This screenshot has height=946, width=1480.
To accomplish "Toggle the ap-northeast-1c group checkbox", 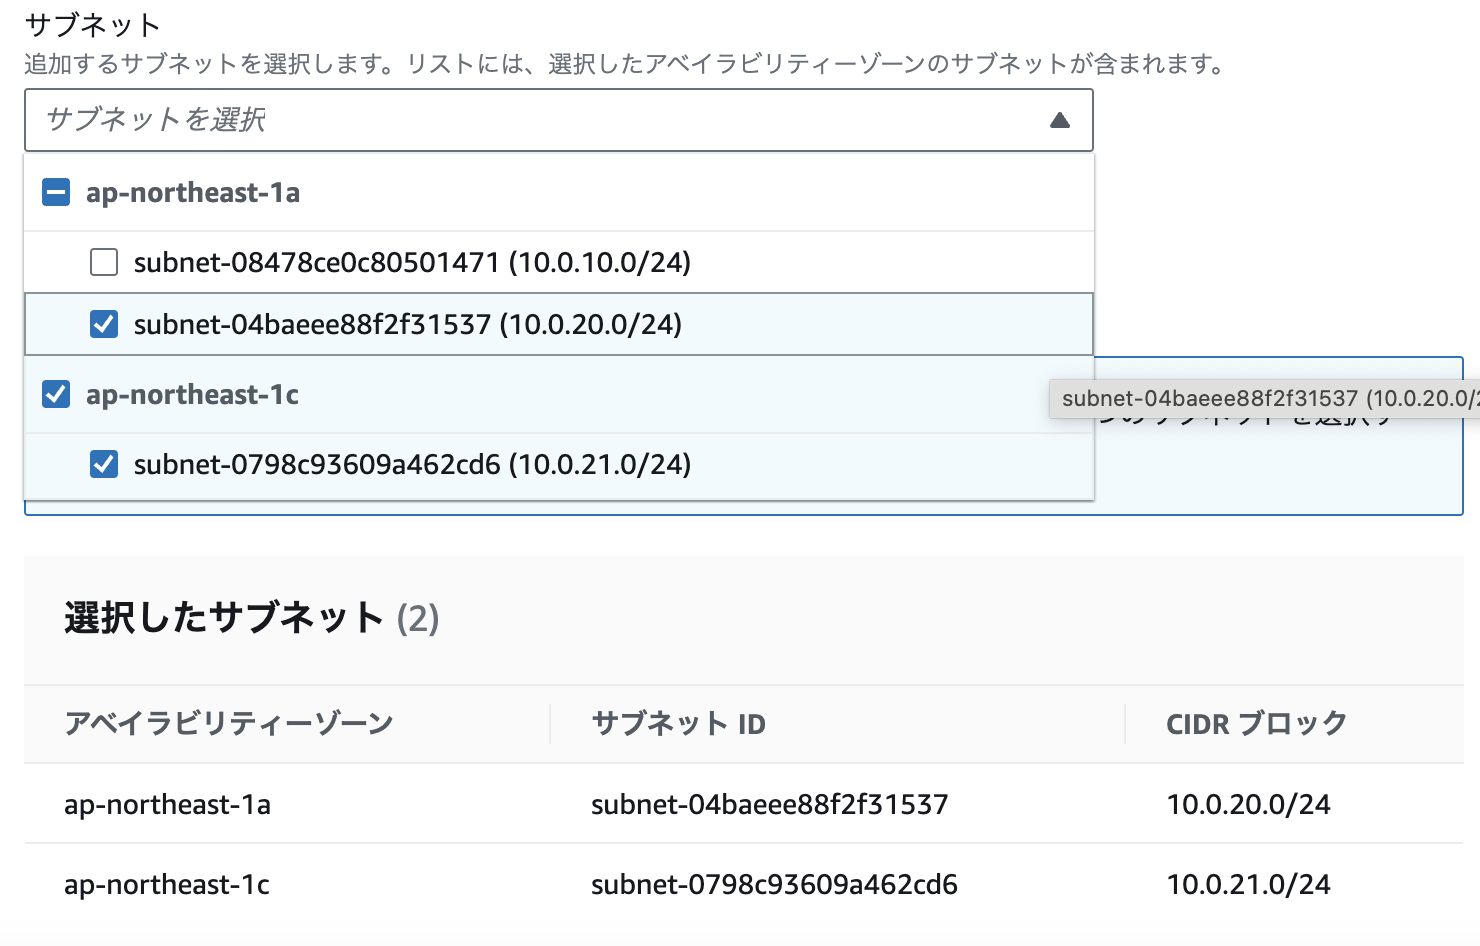I will (57, 394).
